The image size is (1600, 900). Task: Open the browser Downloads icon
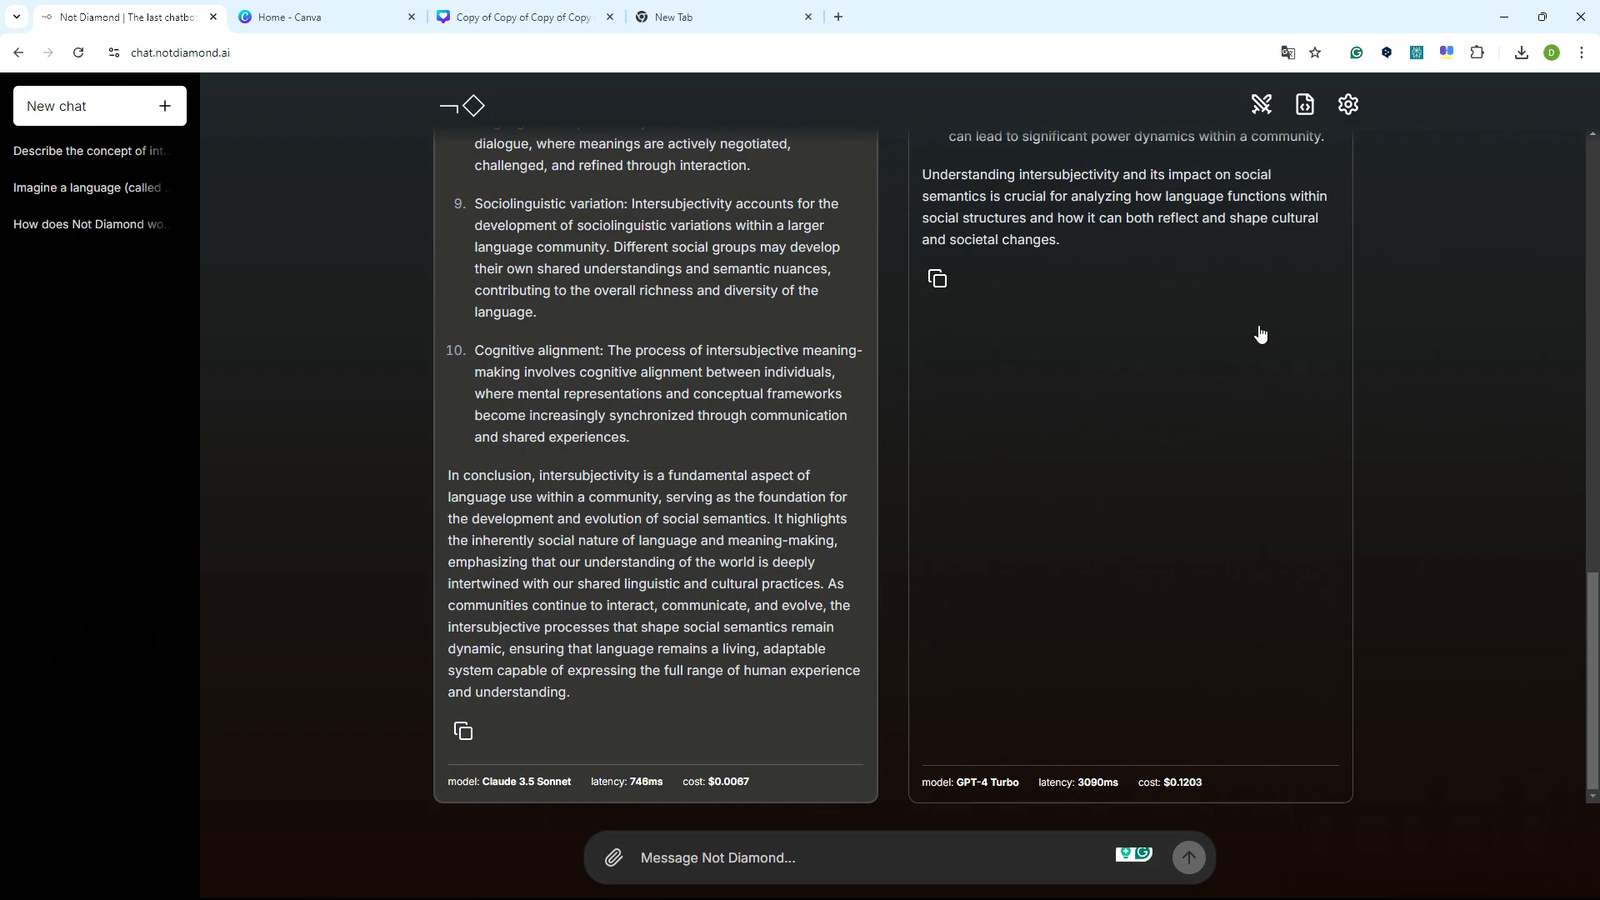tap(1521, 52)
